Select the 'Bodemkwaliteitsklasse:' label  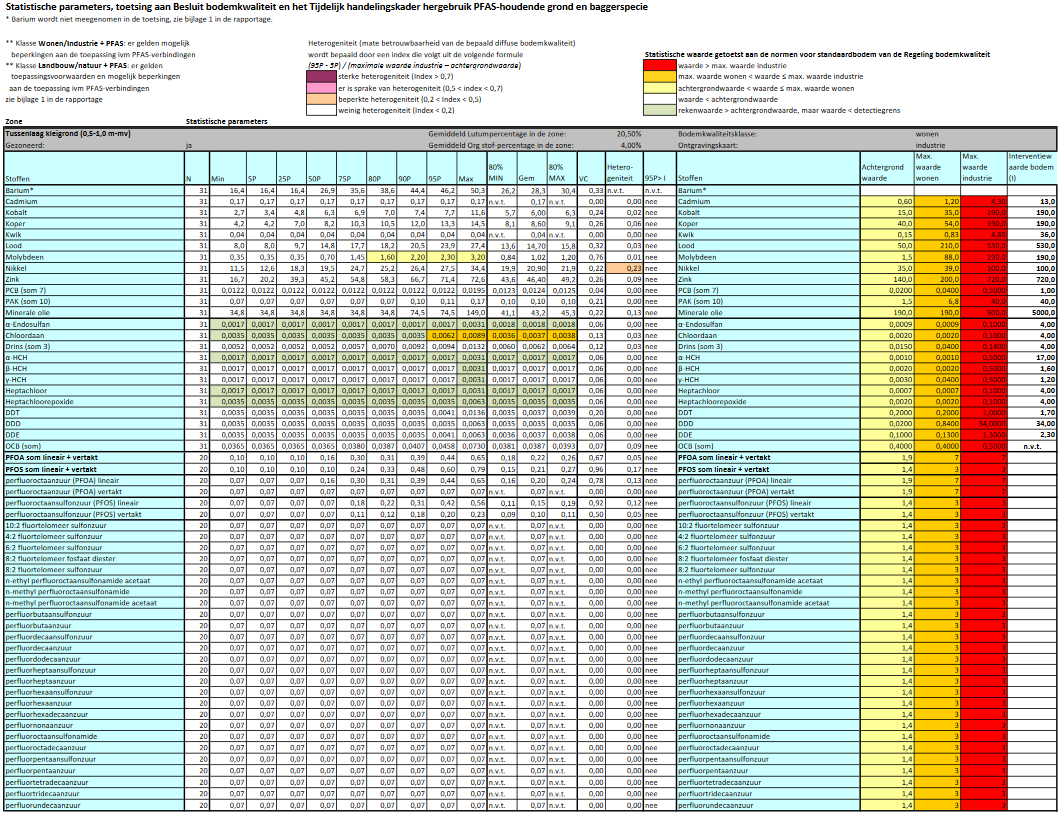tap(722, 133)
